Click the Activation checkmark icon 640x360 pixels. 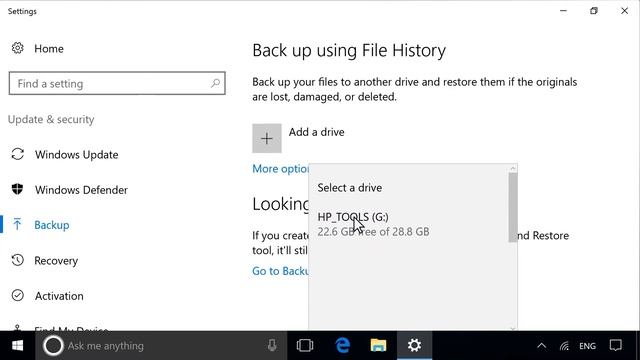[18, 295]
